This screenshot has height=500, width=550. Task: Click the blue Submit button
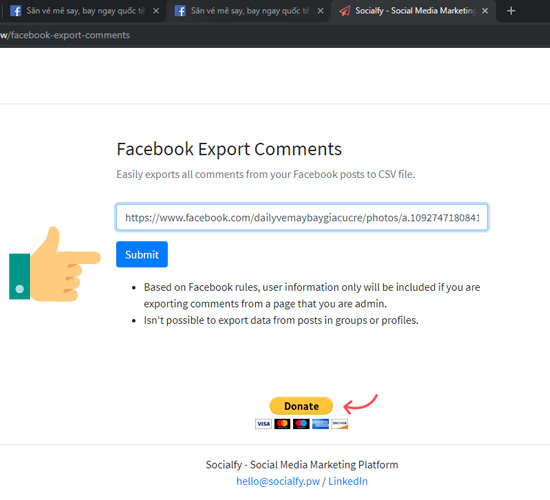pos(142,254)
